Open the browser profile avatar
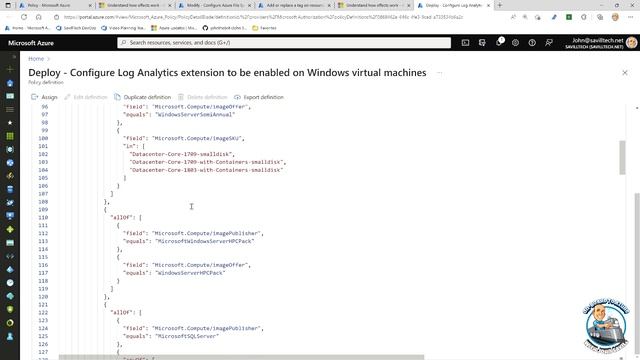 (615, 17)
